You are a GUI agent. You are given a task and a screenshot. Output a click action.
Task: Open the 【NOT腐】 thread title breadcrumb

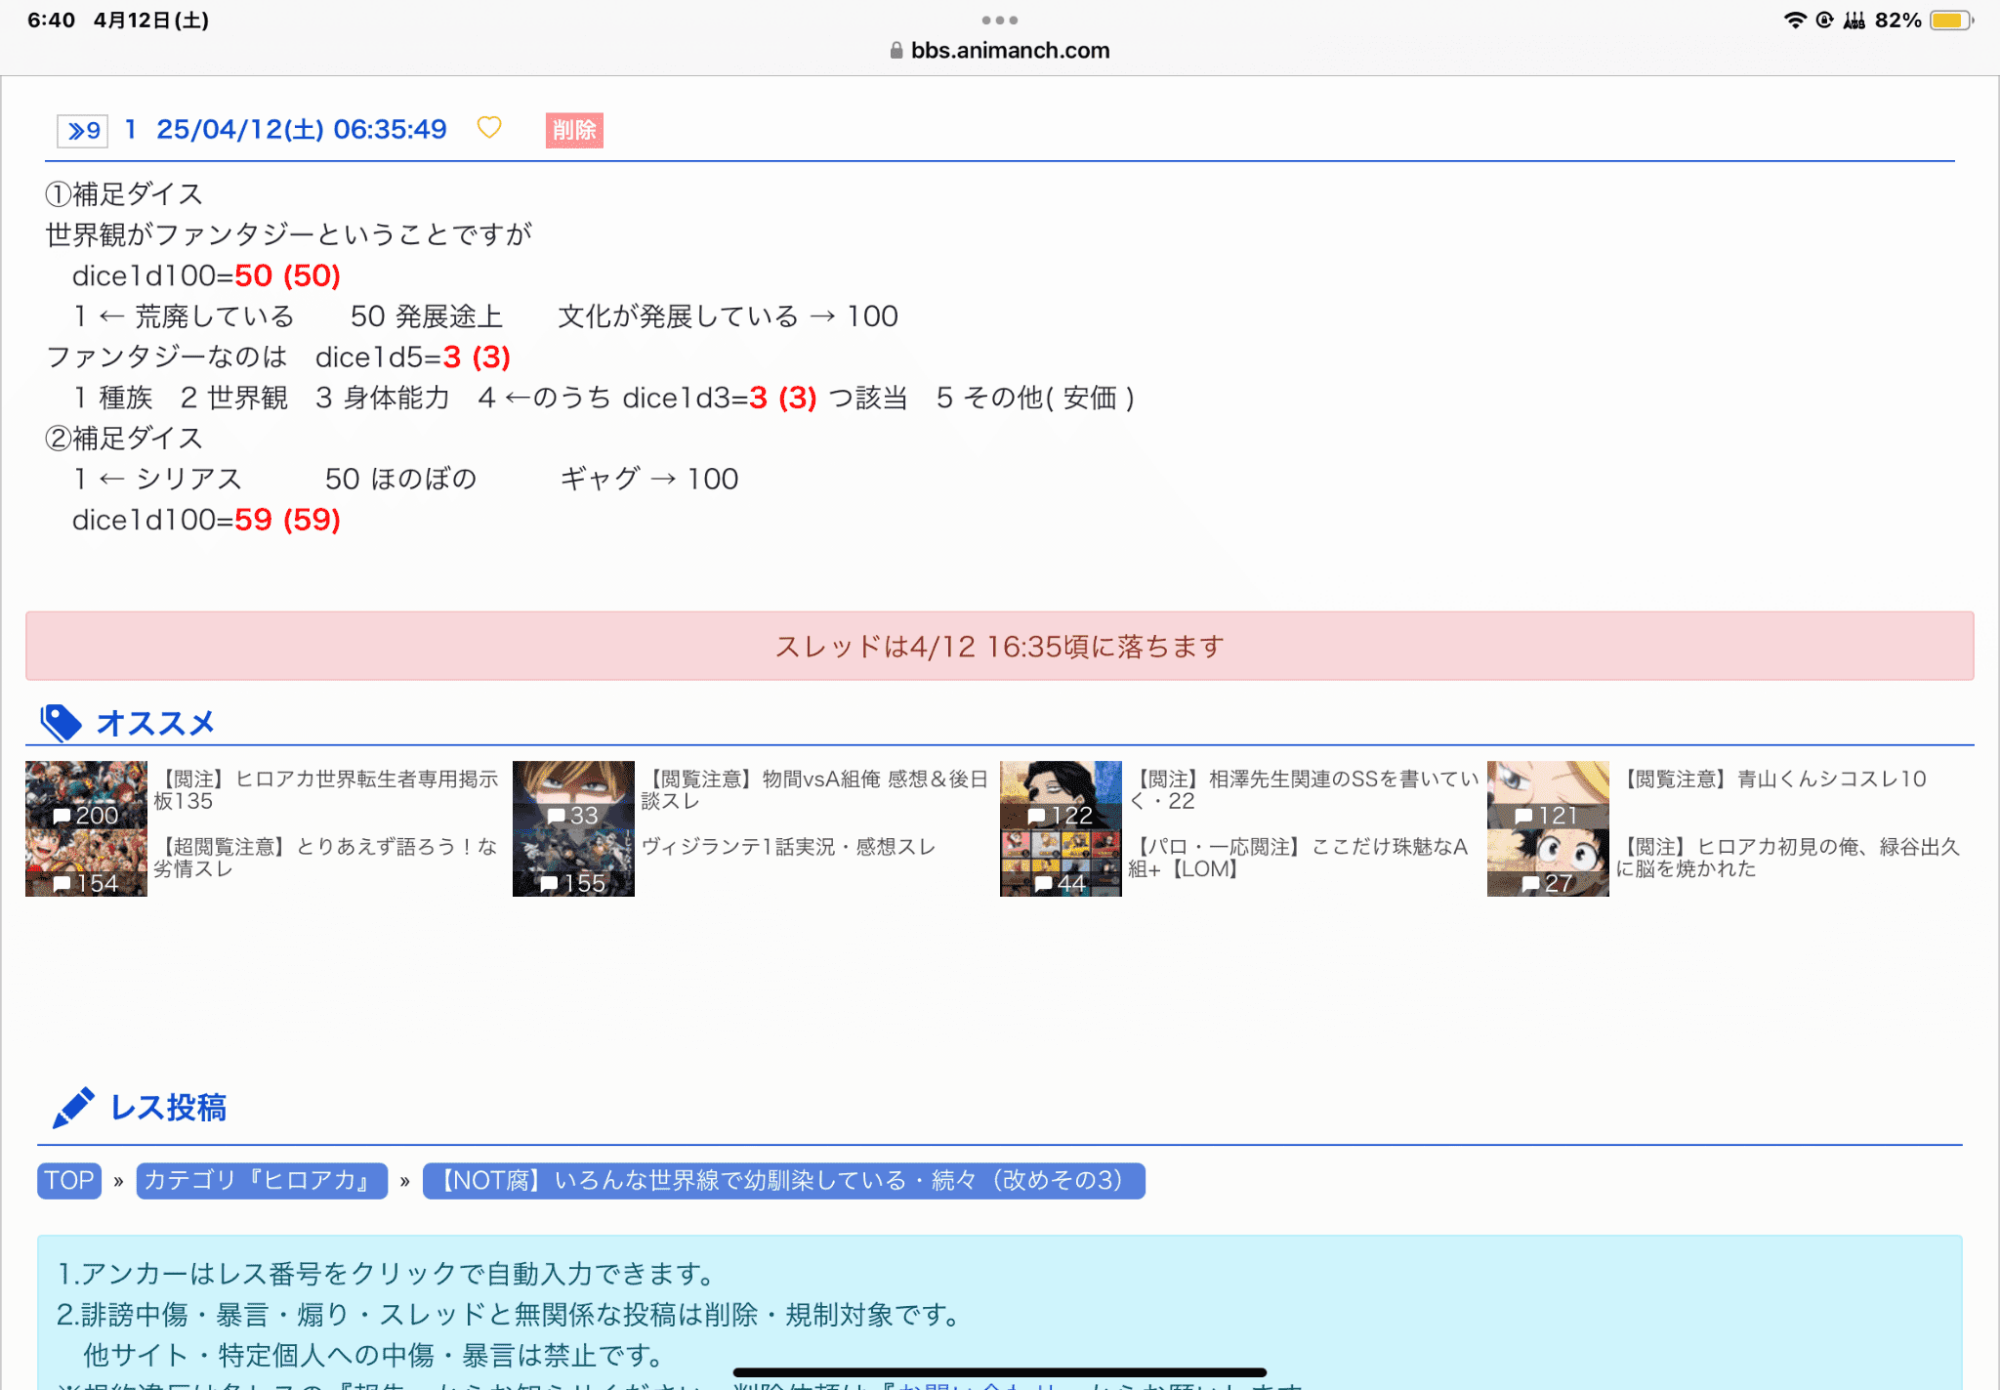783,1180
